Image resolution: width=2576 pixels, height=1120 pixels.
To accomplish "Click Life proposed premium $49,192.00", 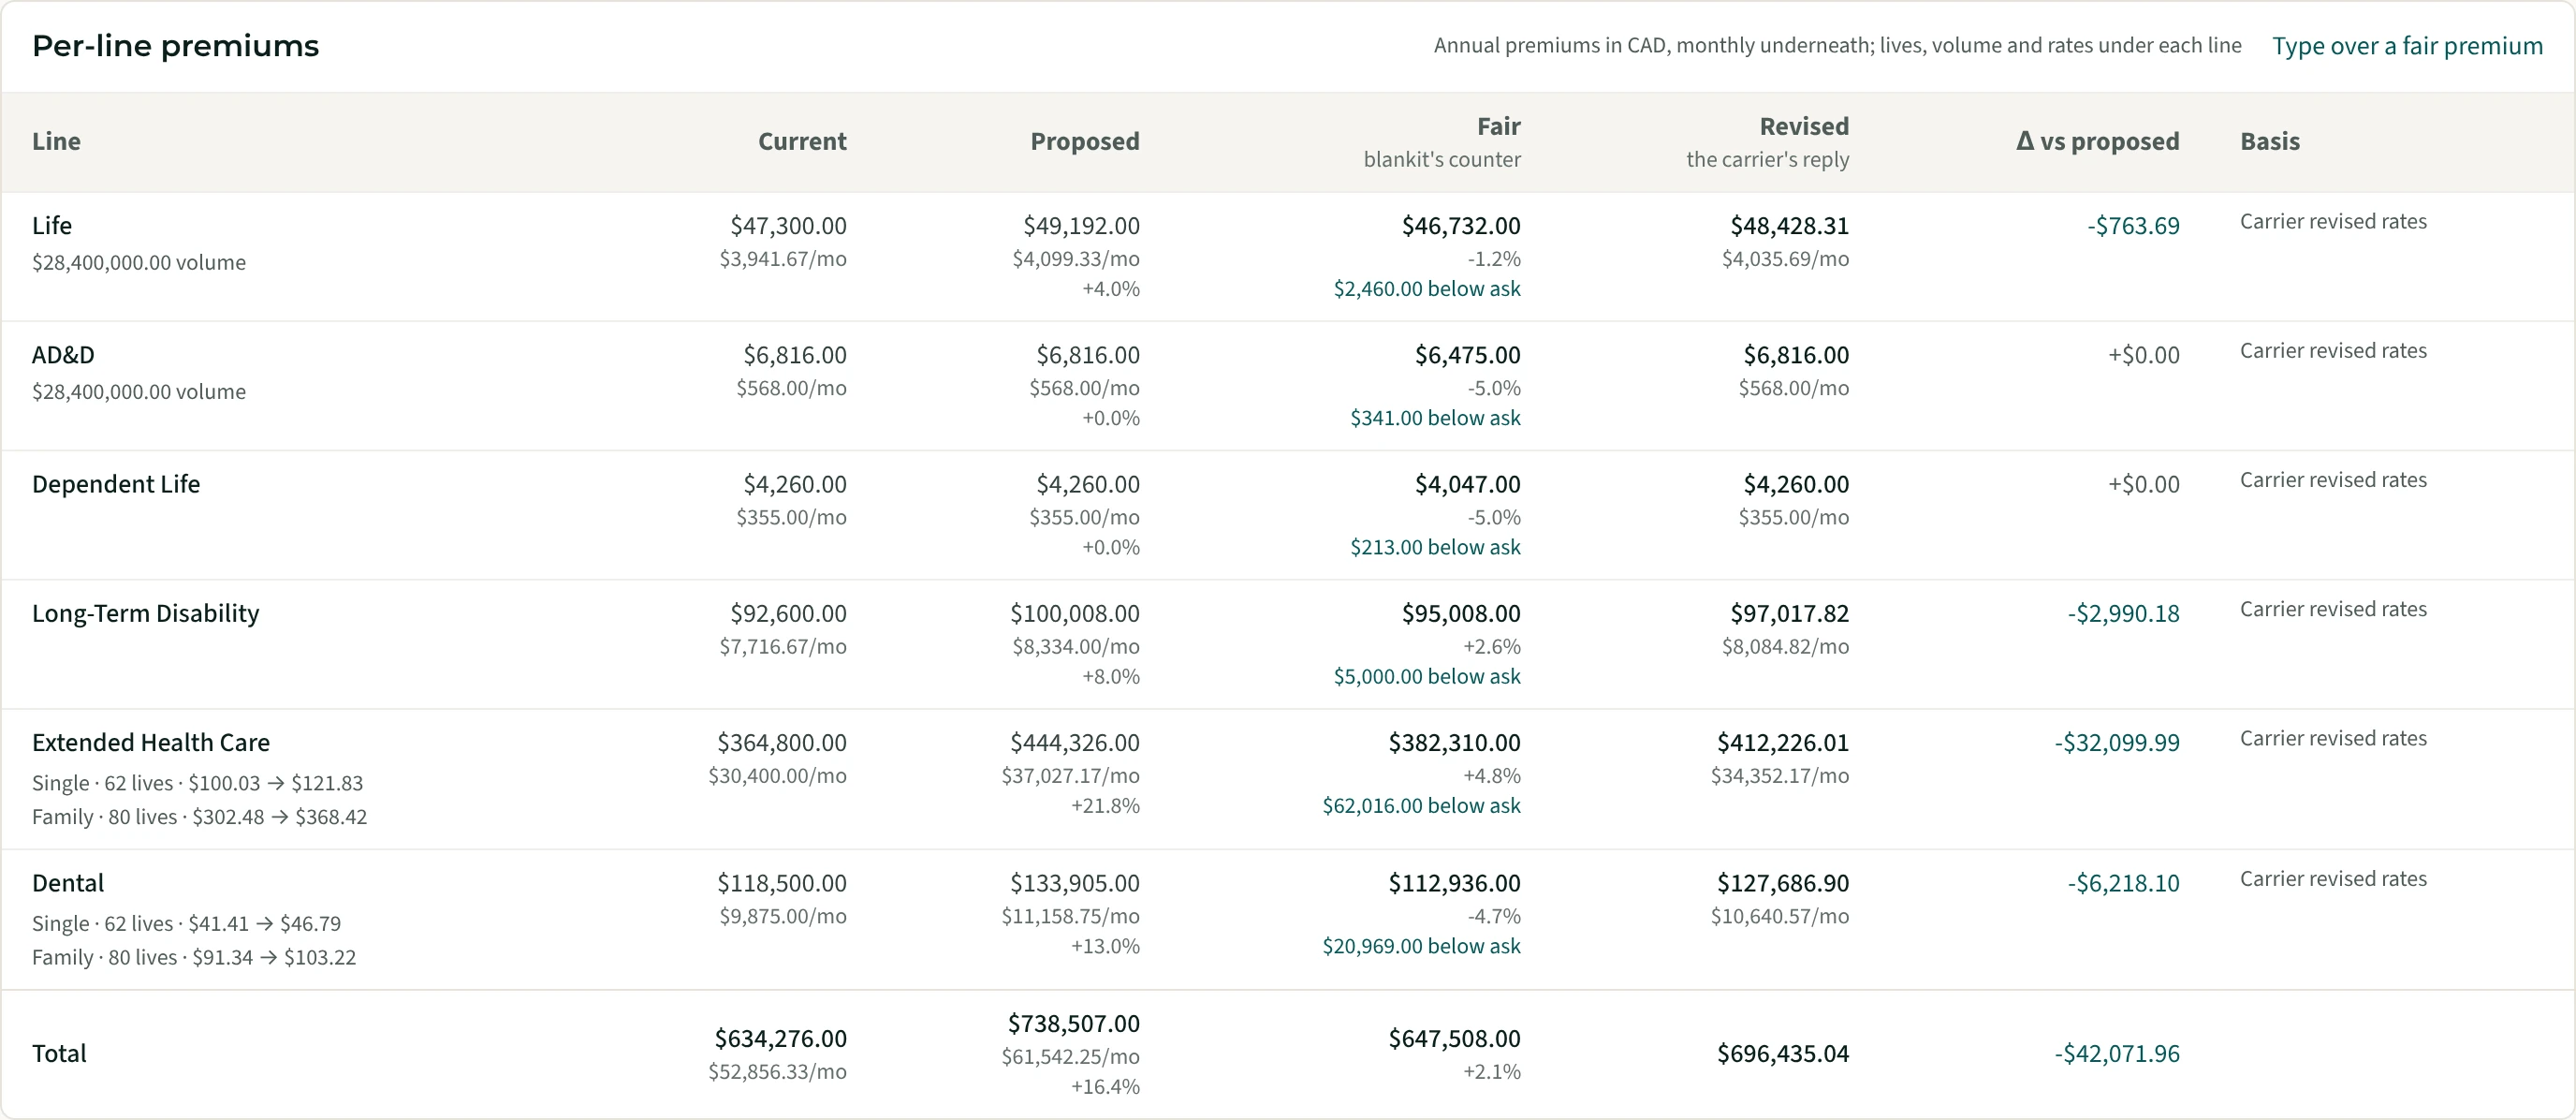I will click(x=1081, y=226).
